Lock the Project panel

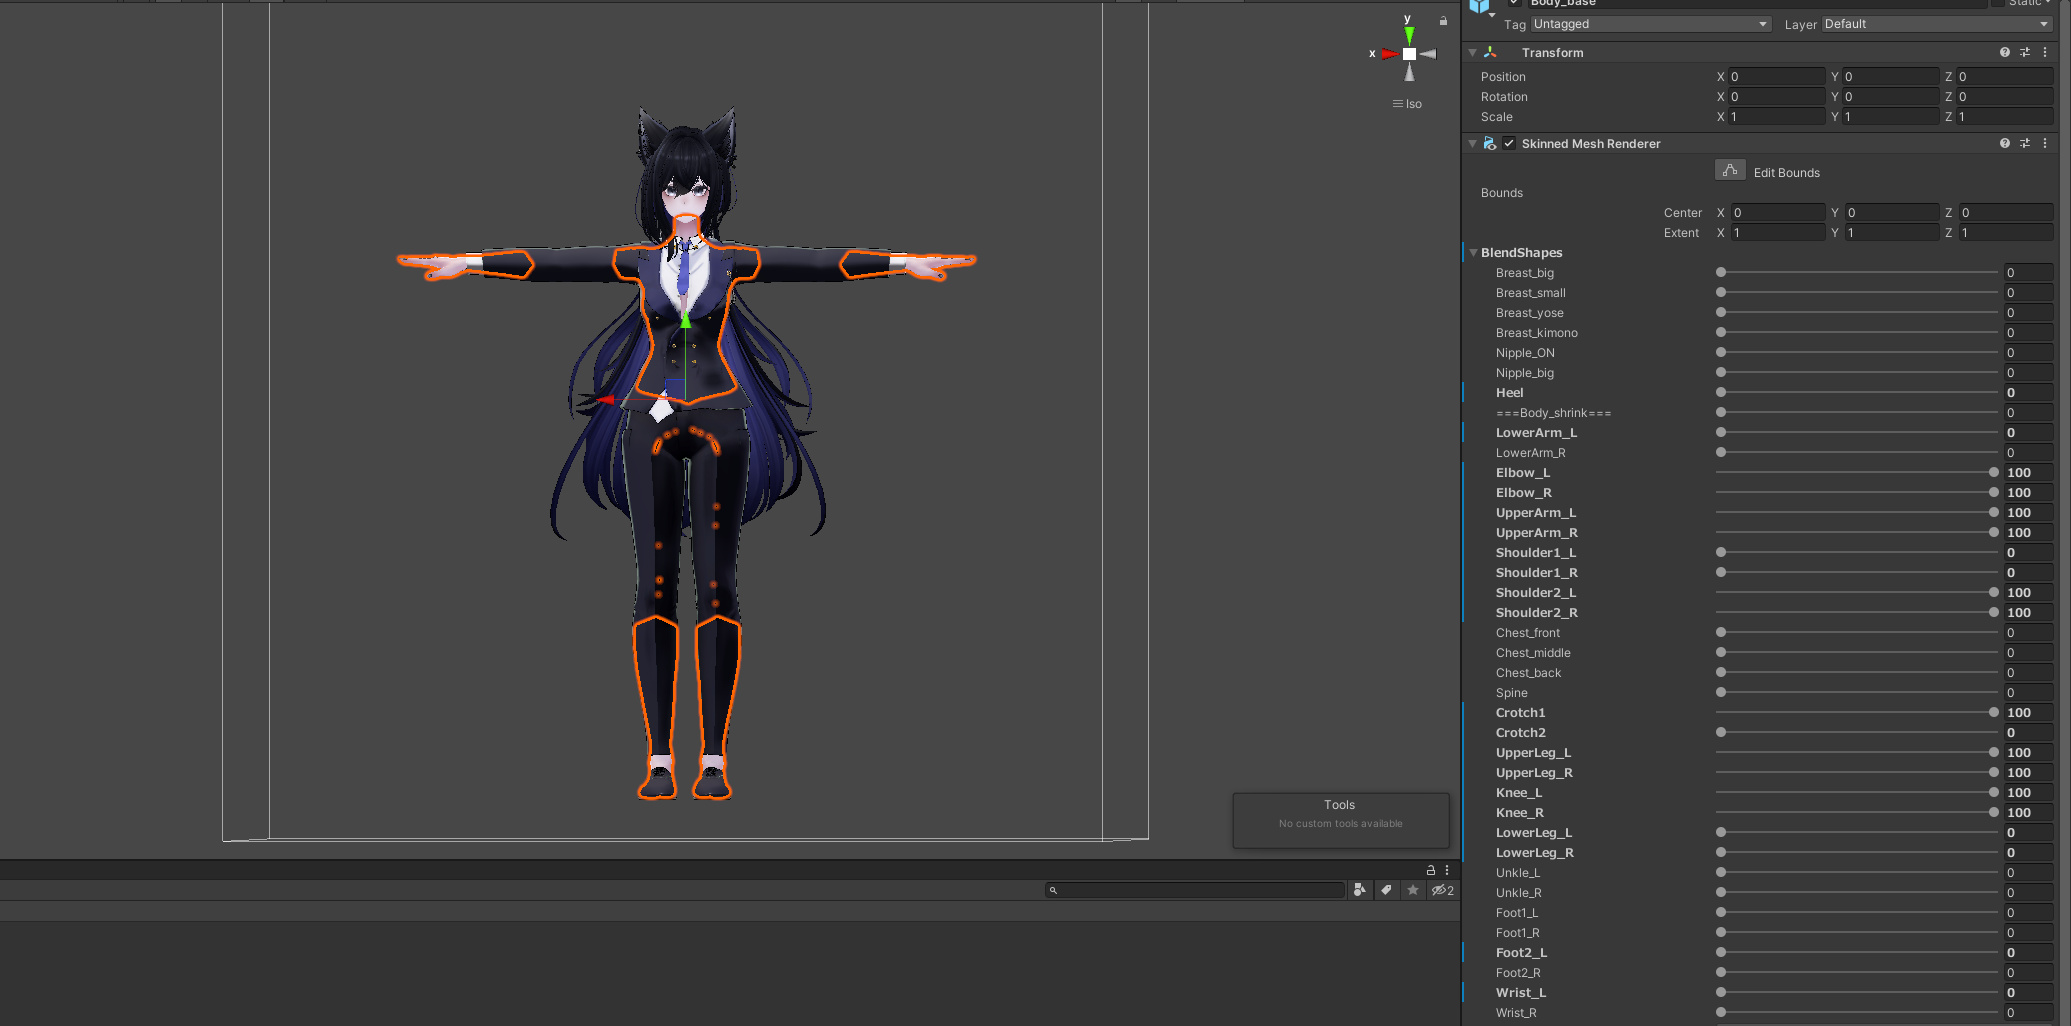pyautogui.click(x=1430, y=870)
